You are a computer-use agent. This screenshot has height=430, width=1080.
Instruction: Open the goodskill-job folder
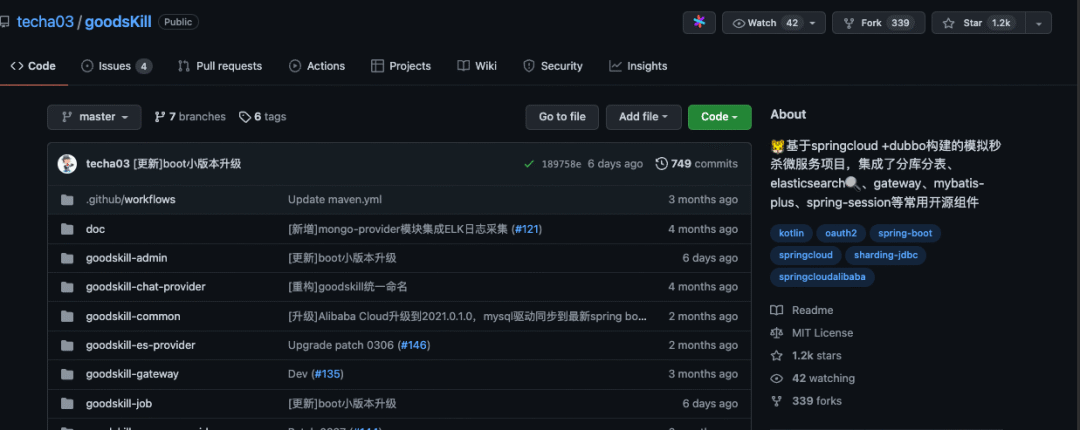(119, 403)
